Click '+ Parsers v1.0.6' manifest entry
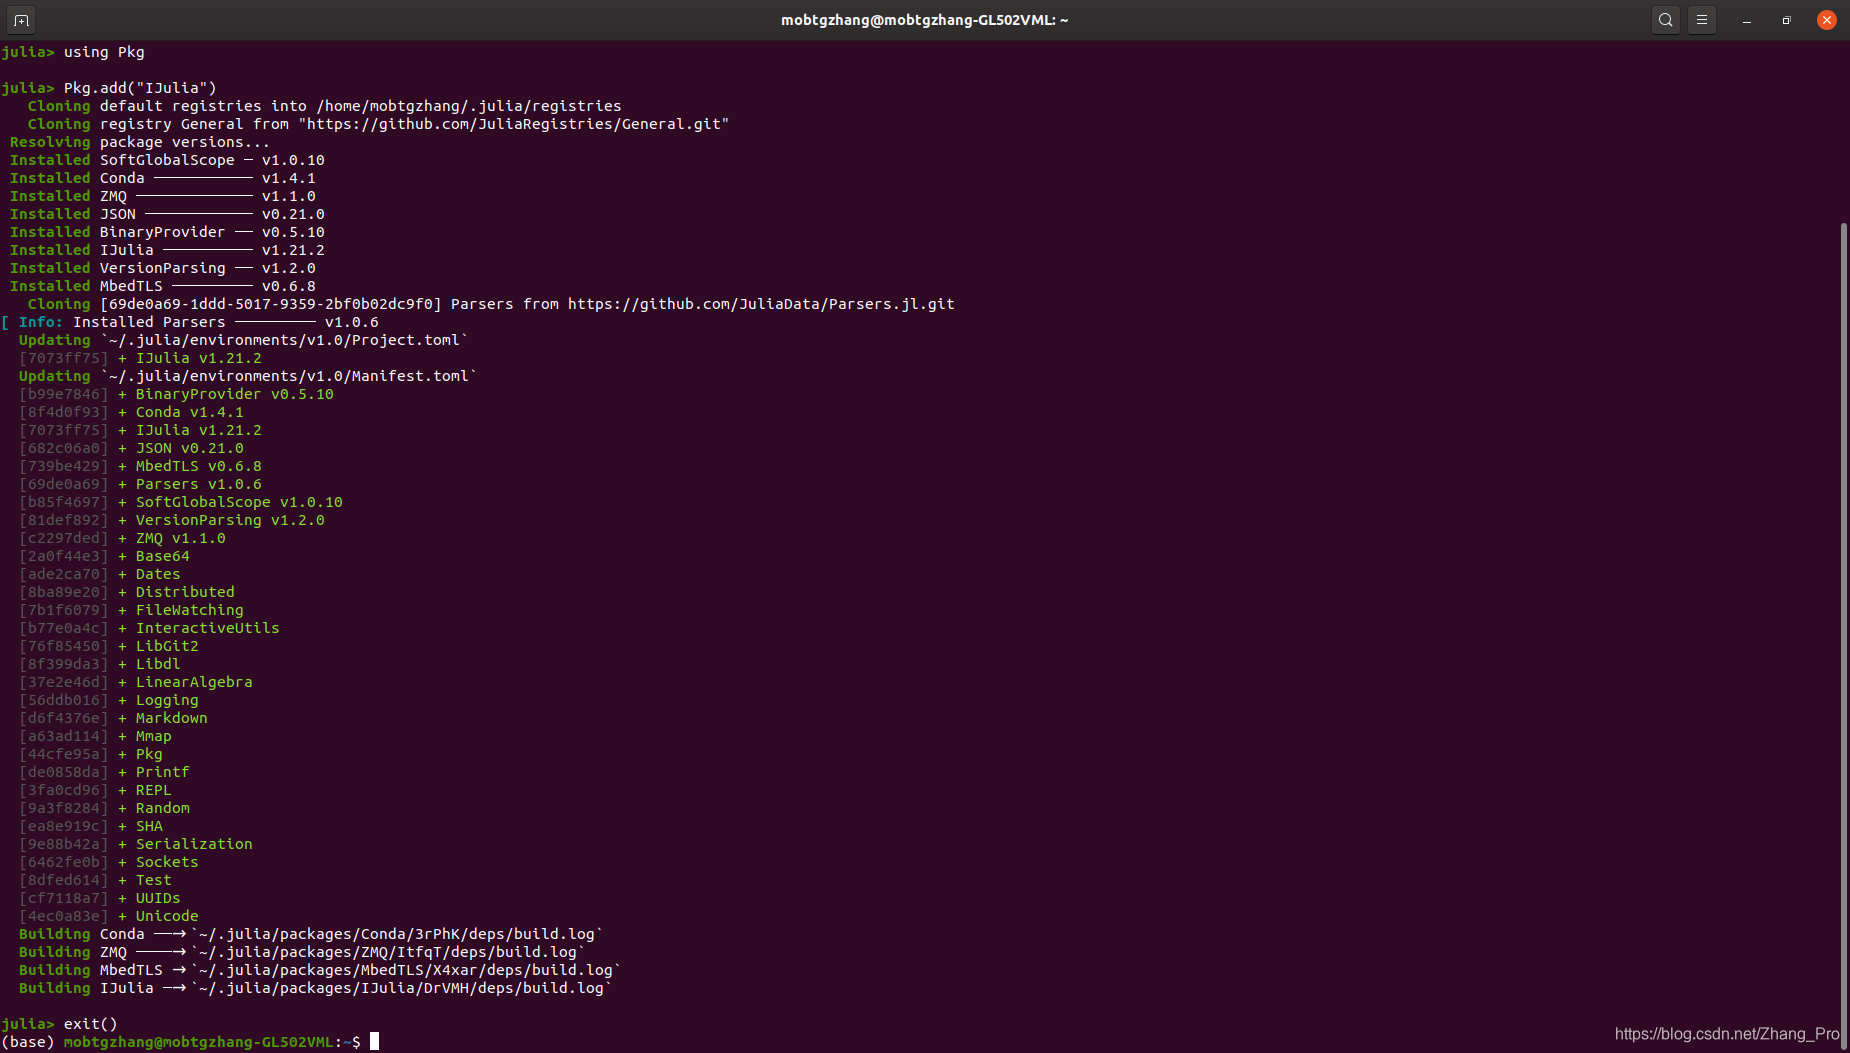 [190, 484]
